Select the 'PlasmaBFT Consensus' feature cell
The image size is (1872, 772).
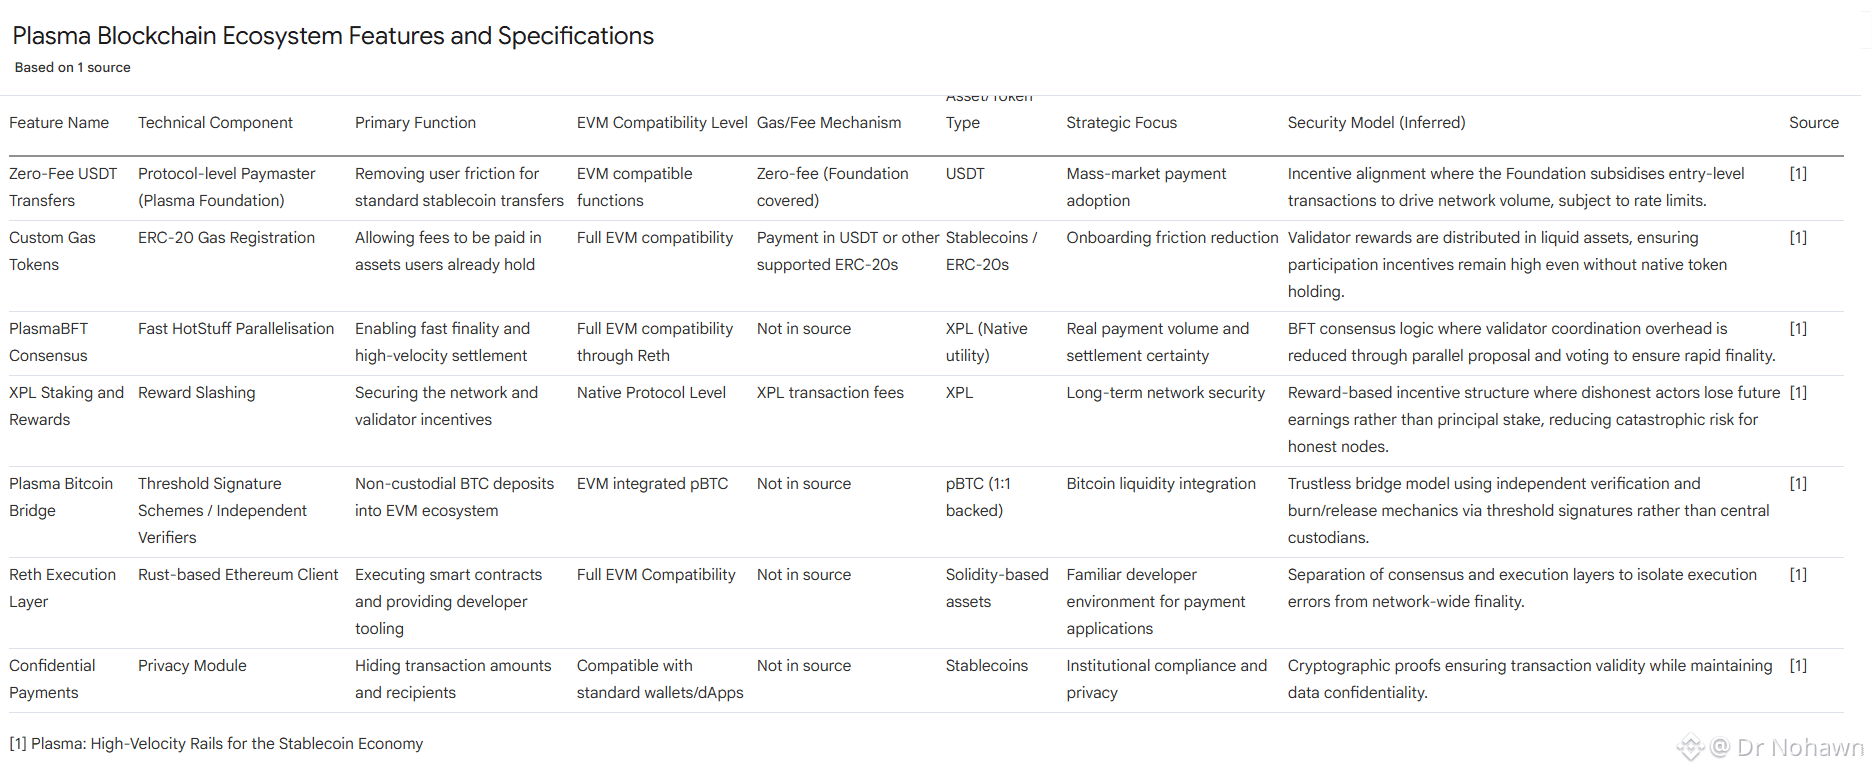coord(48,342)
